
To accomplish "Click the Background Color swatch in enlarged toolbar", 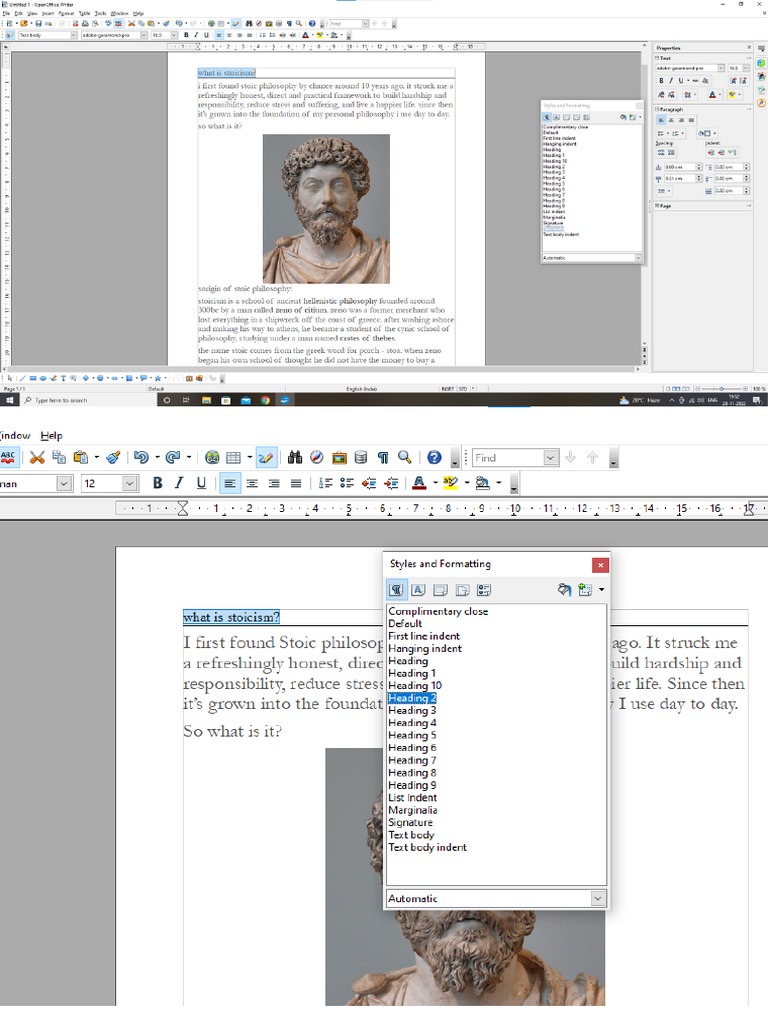I will click(483, 483).
